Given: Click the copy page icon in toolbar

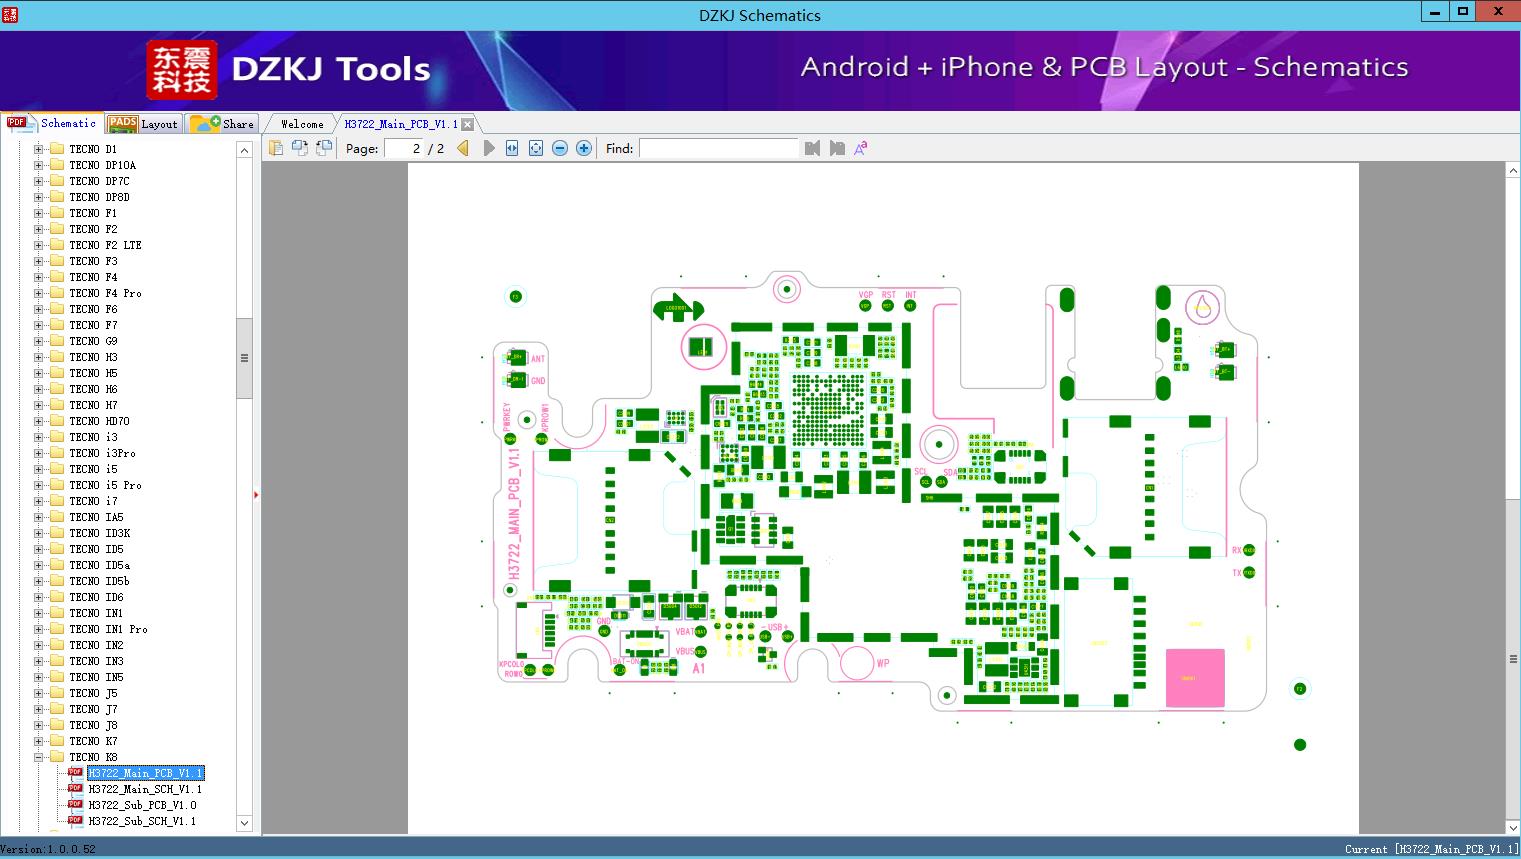Looking at the screenshot, I should click(x=275, y=148).
